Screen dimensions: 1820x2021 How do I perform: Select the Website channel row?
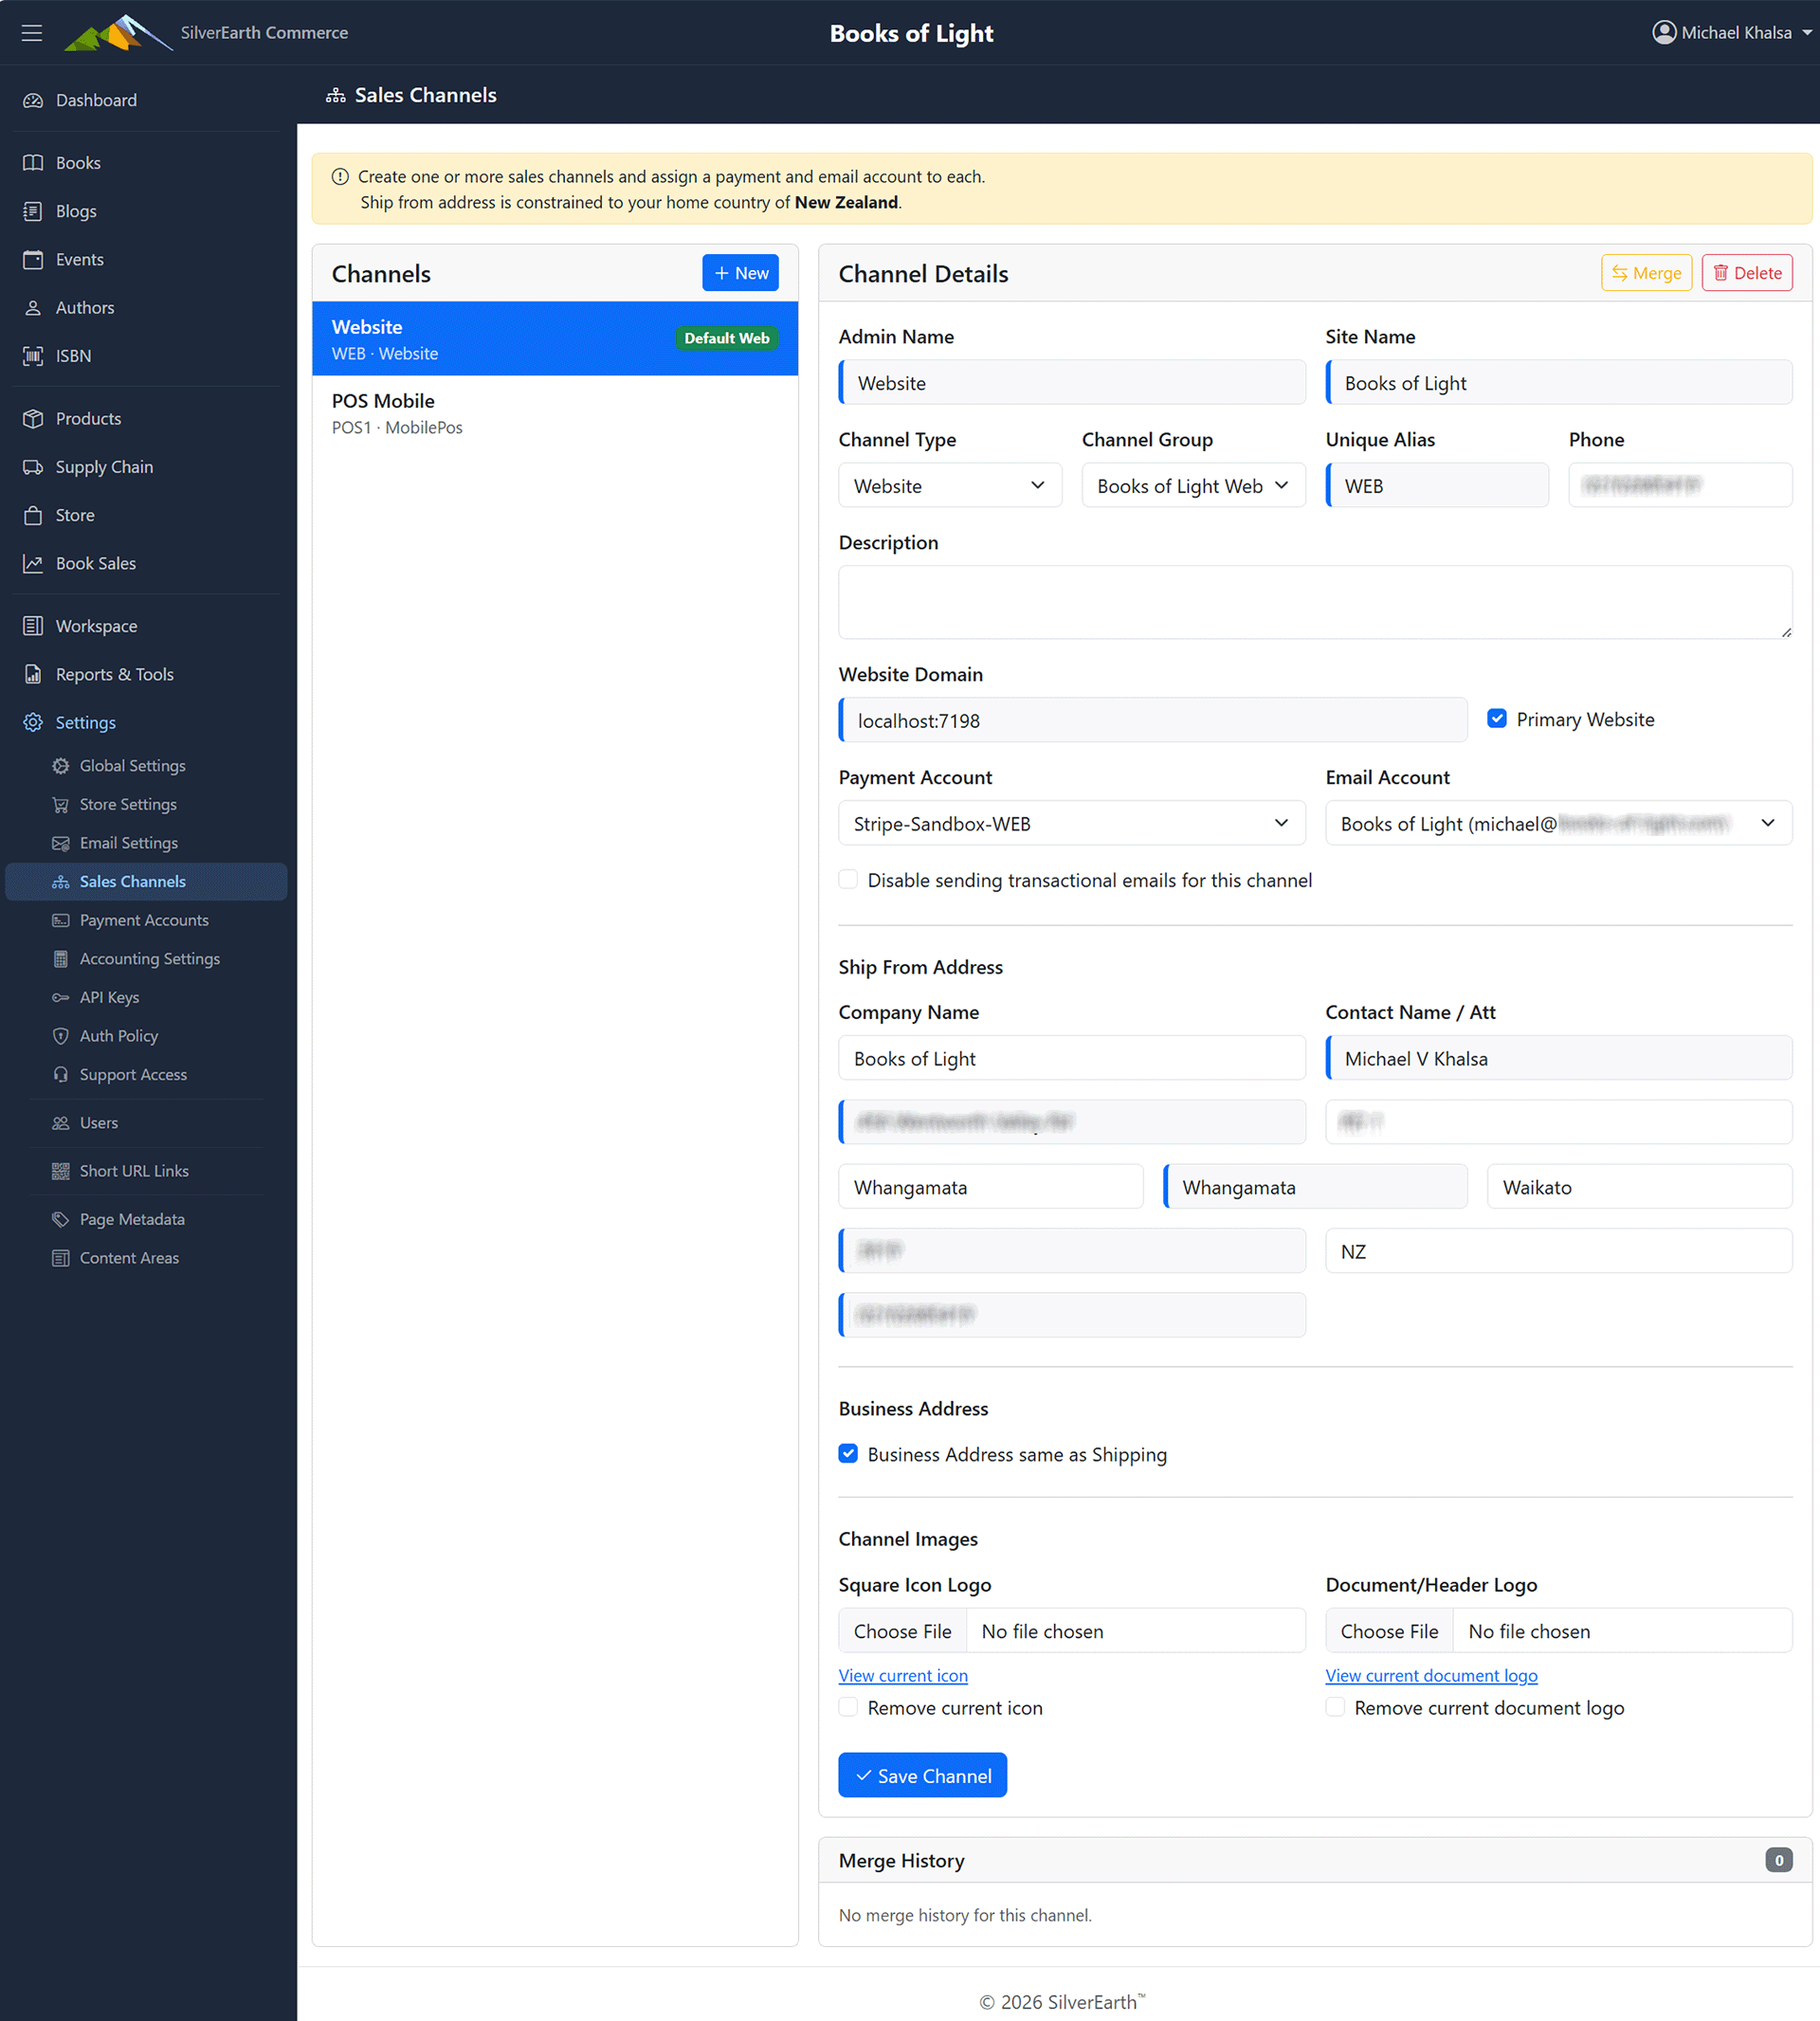(555, 339)
